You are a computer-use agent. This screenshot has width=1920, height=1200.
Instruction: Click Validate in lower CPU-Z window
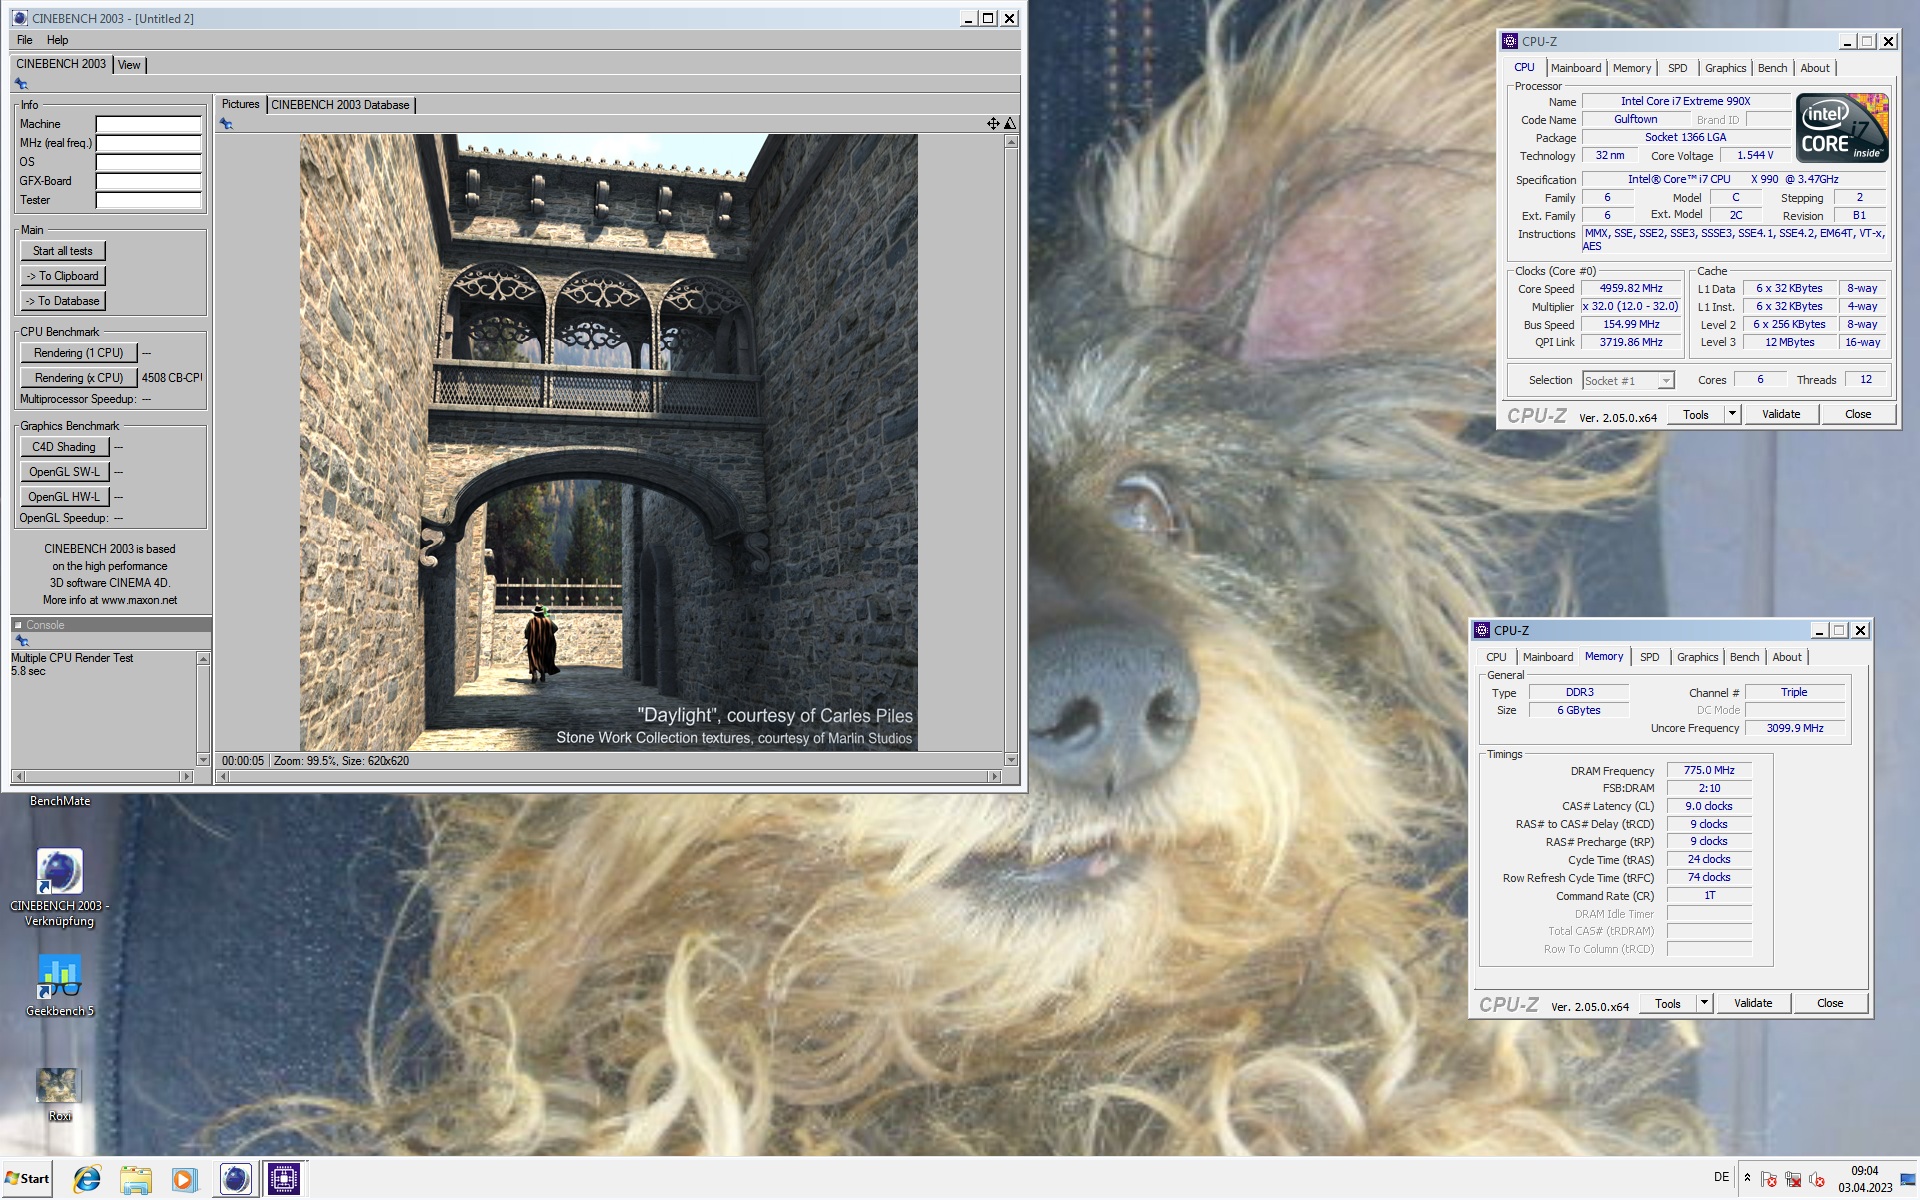click(x=1753, y=1003)
